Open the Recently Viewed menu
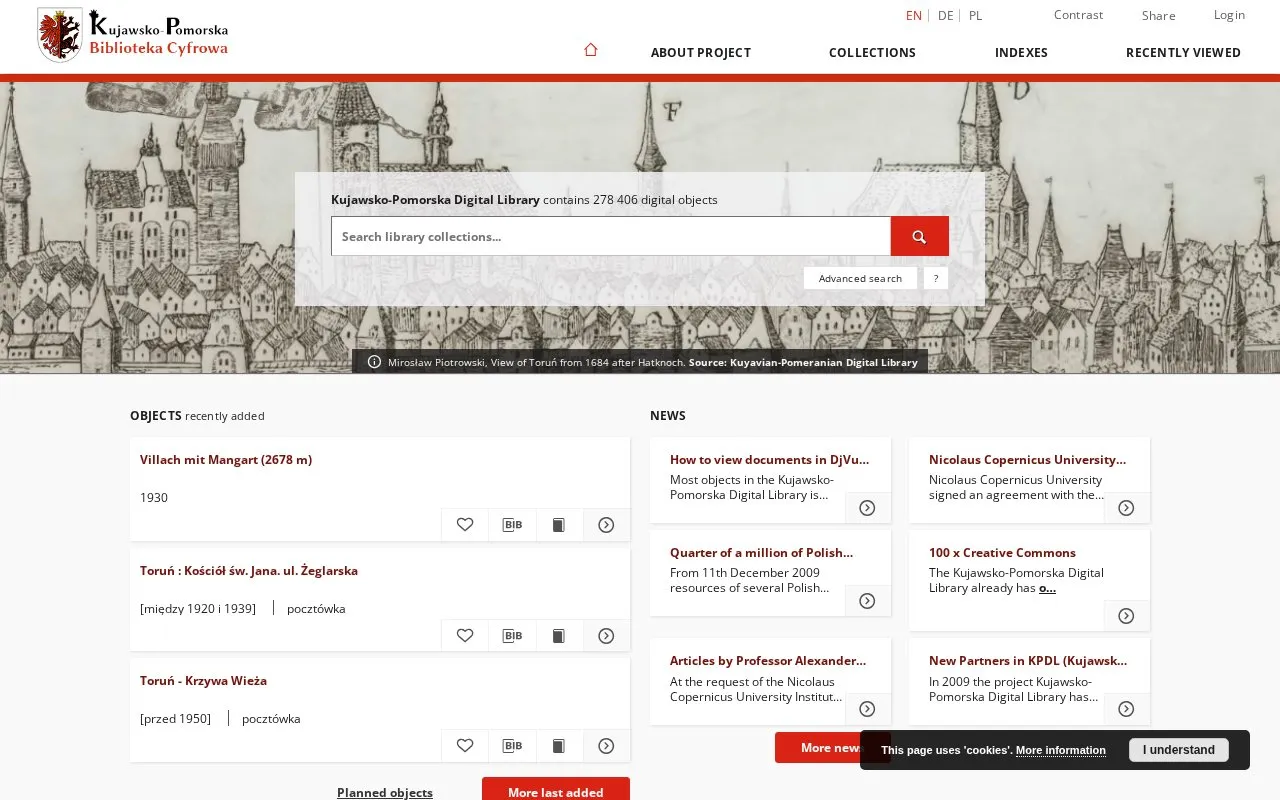Image resolution: width=1280 pixels, height=800 pixels. [x=1183, y=53]
